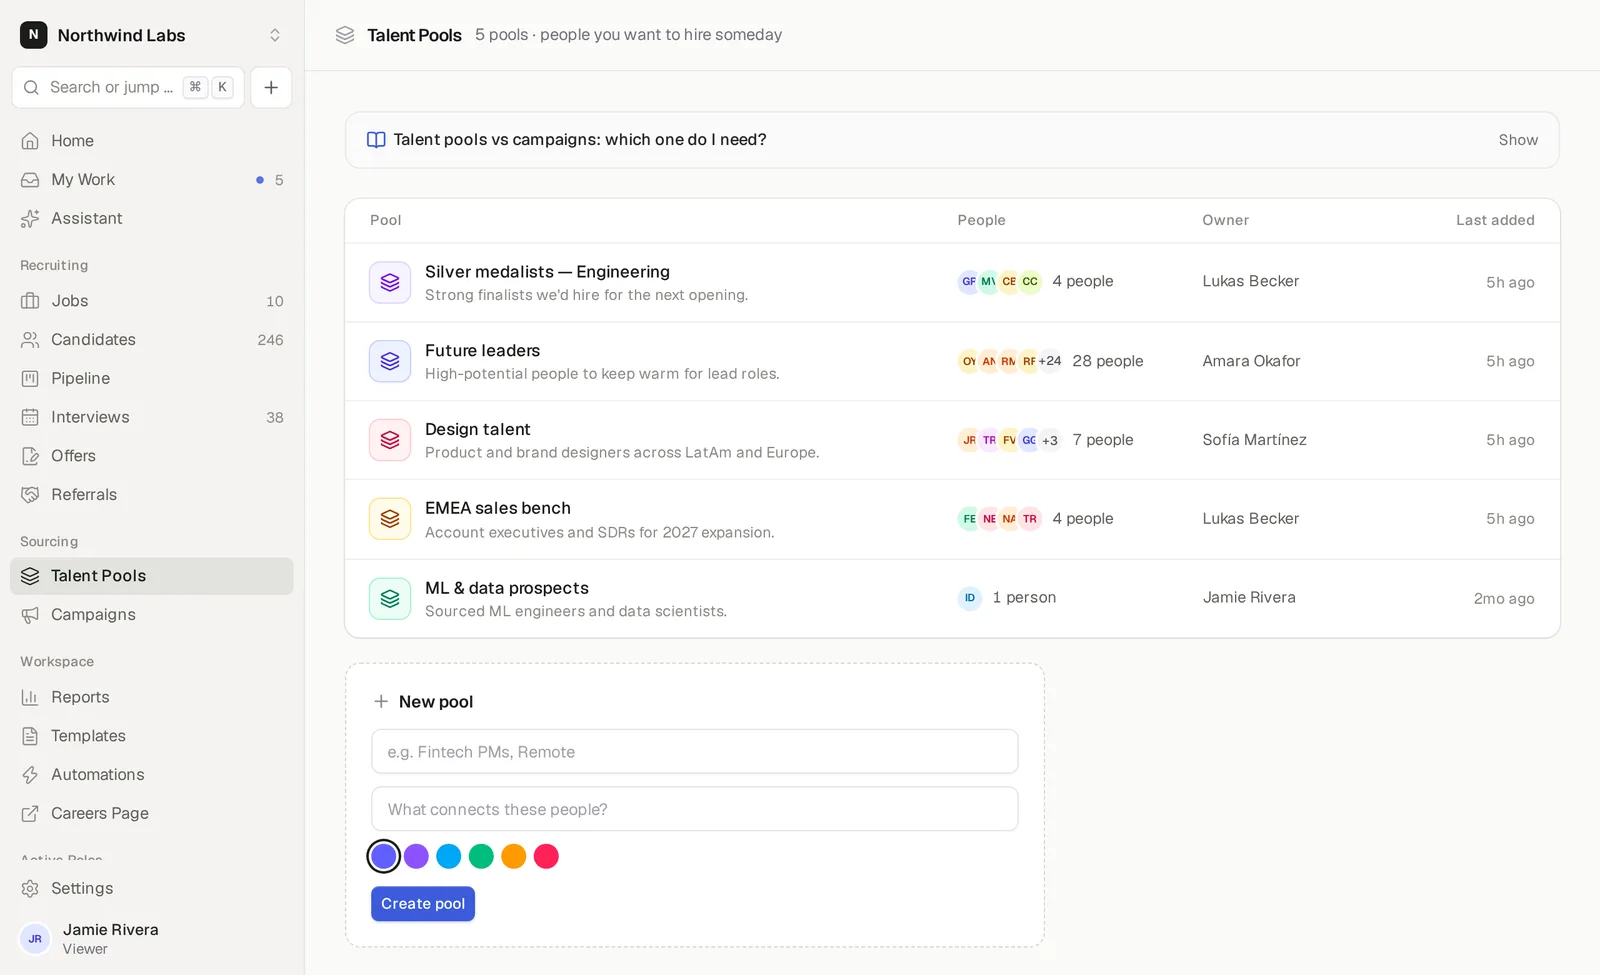Click the plus icon next to New pool
This screenshot has height=975, width=1600.
click(x=381, y=702)
